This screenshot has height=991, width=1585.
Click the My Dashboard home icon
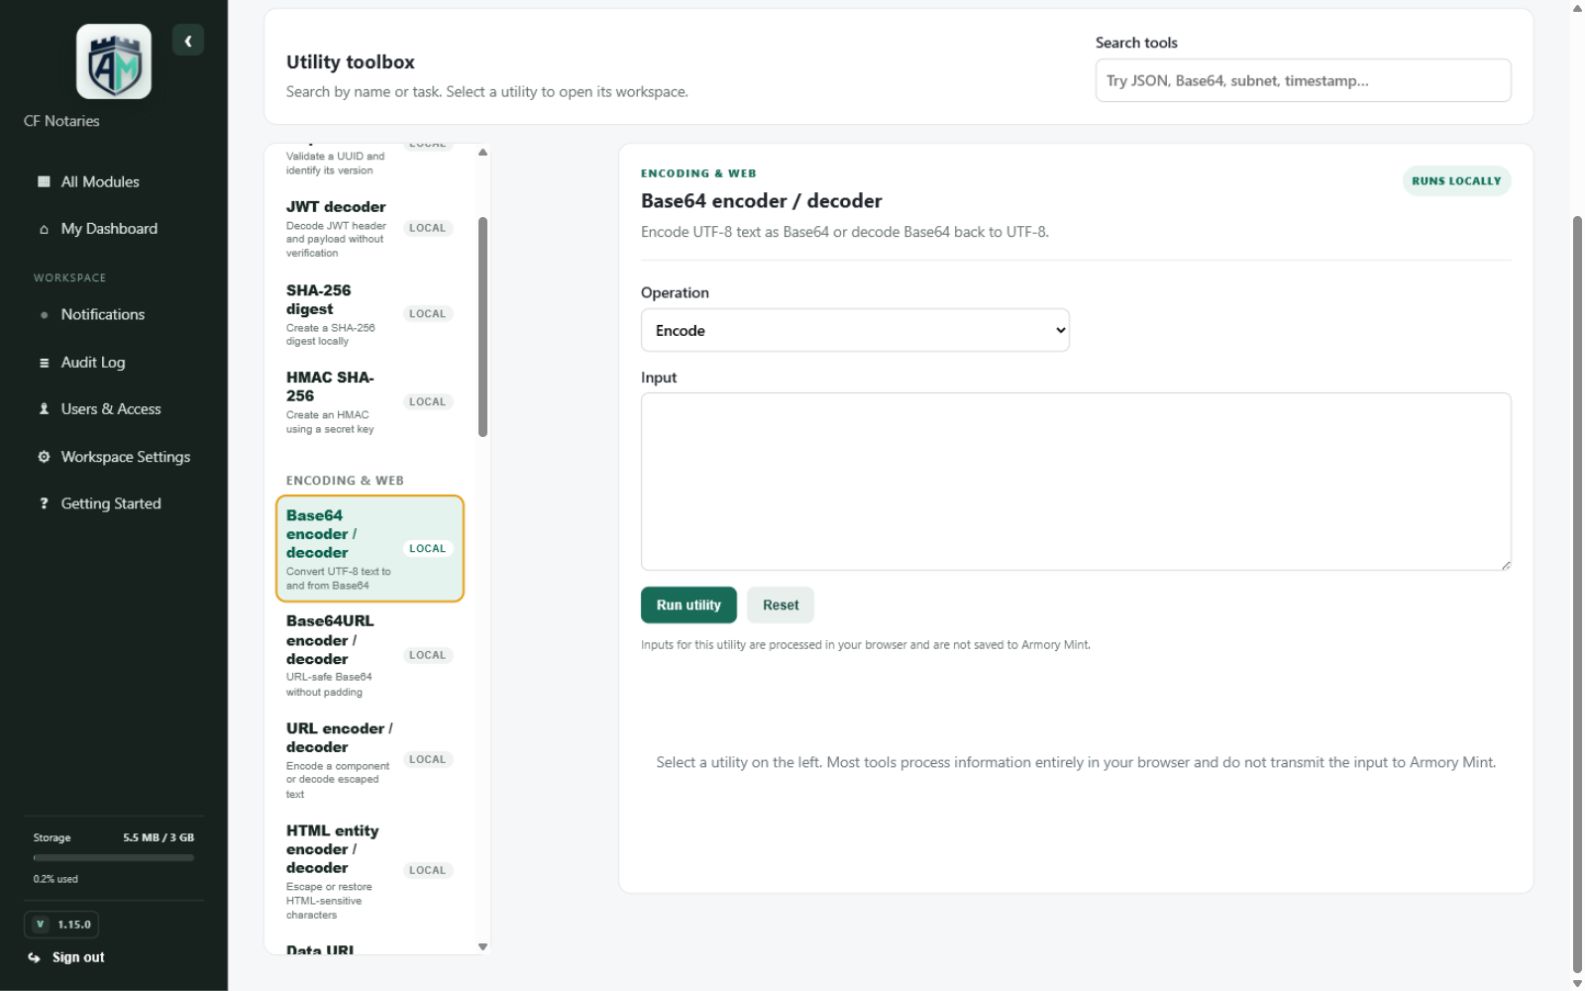tap(44, 229)
